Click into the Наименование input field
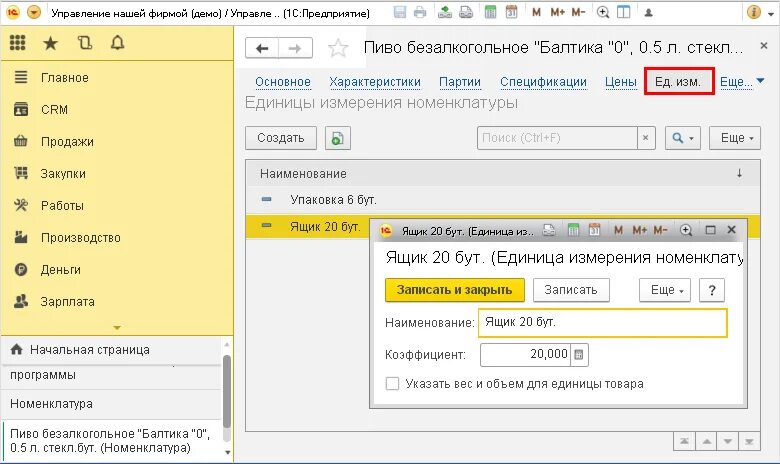The width and height of the screenshot is (780, 464). coord(603,323)
